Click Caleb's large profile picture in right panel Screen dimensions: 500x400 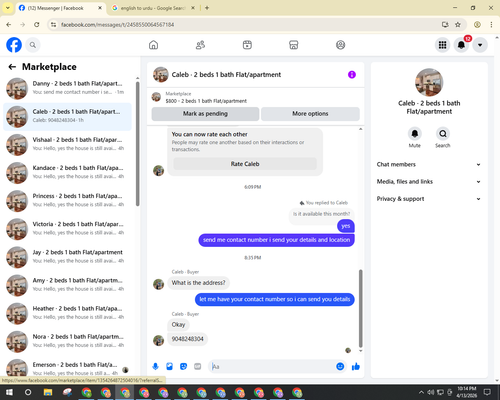point(429,82)
